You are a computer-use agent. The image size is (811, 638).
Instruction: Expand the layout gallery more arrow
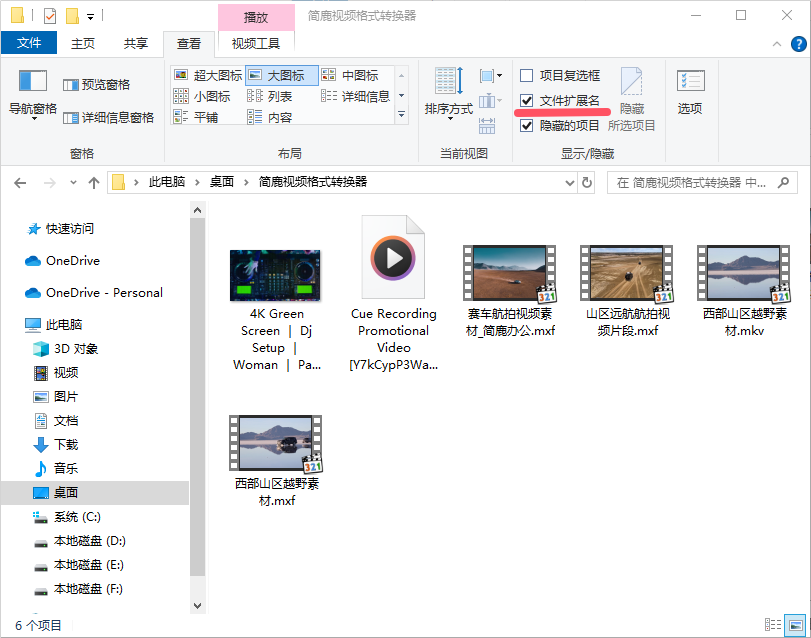[402, 116]
